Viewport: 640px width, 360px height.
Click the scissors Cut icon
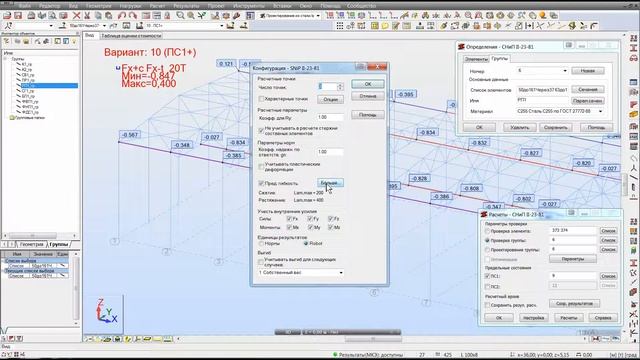pyautogui.click(x=87, y=16)
